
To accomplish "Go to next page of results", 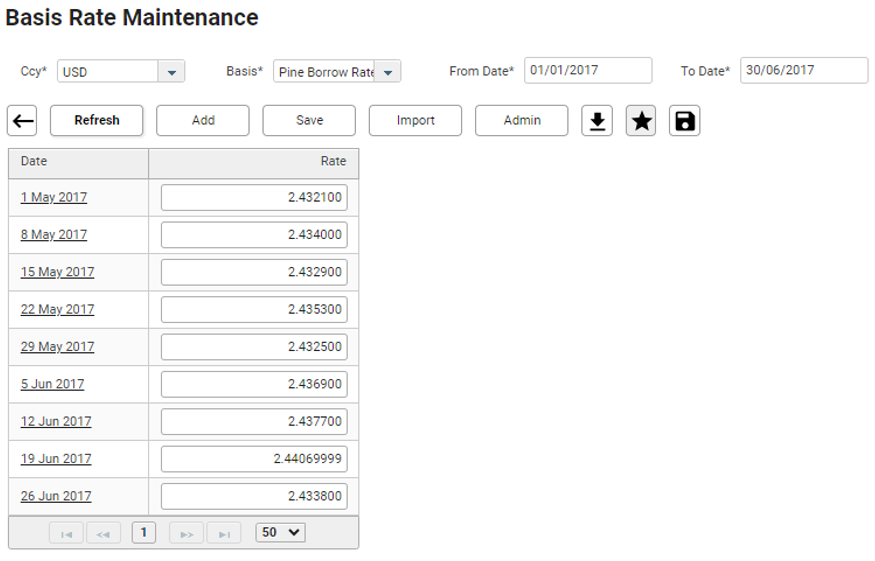I will [x=186, y=534].
